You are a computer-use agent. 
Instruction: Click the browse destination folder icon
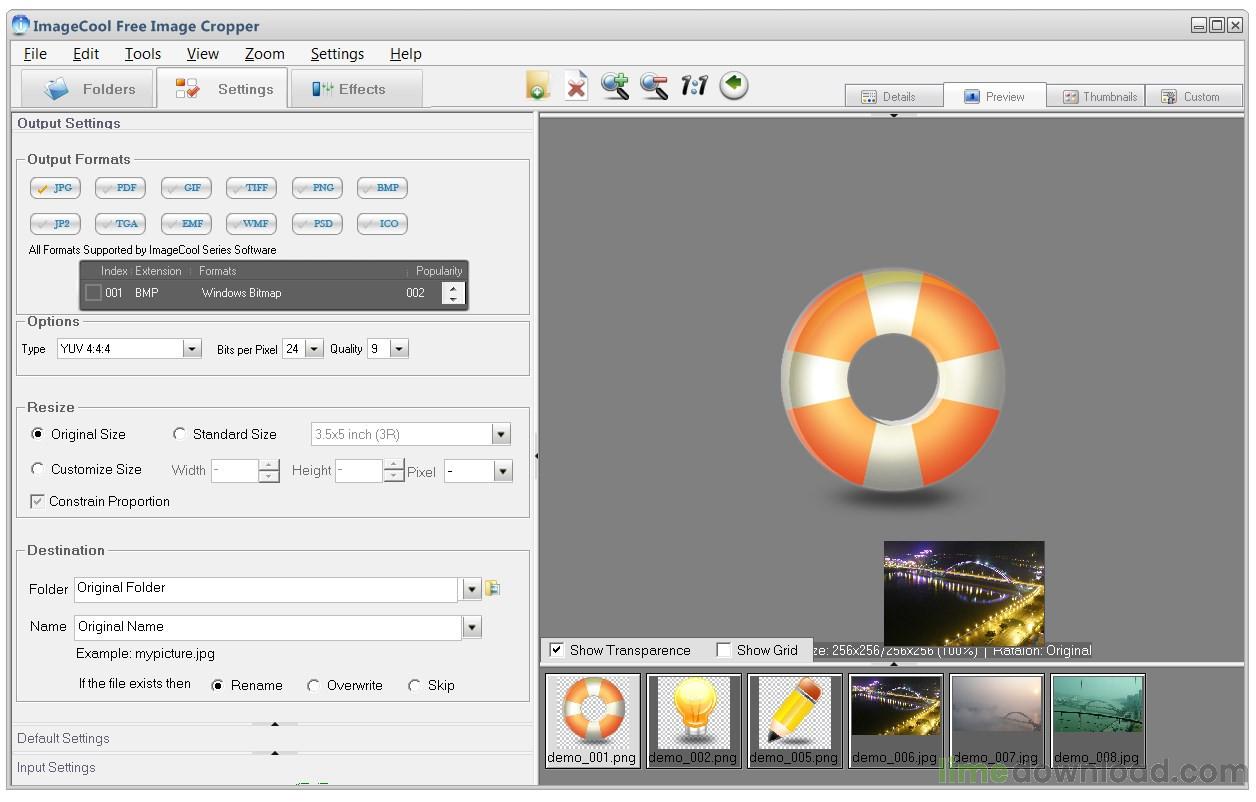(x=492, y=588)
